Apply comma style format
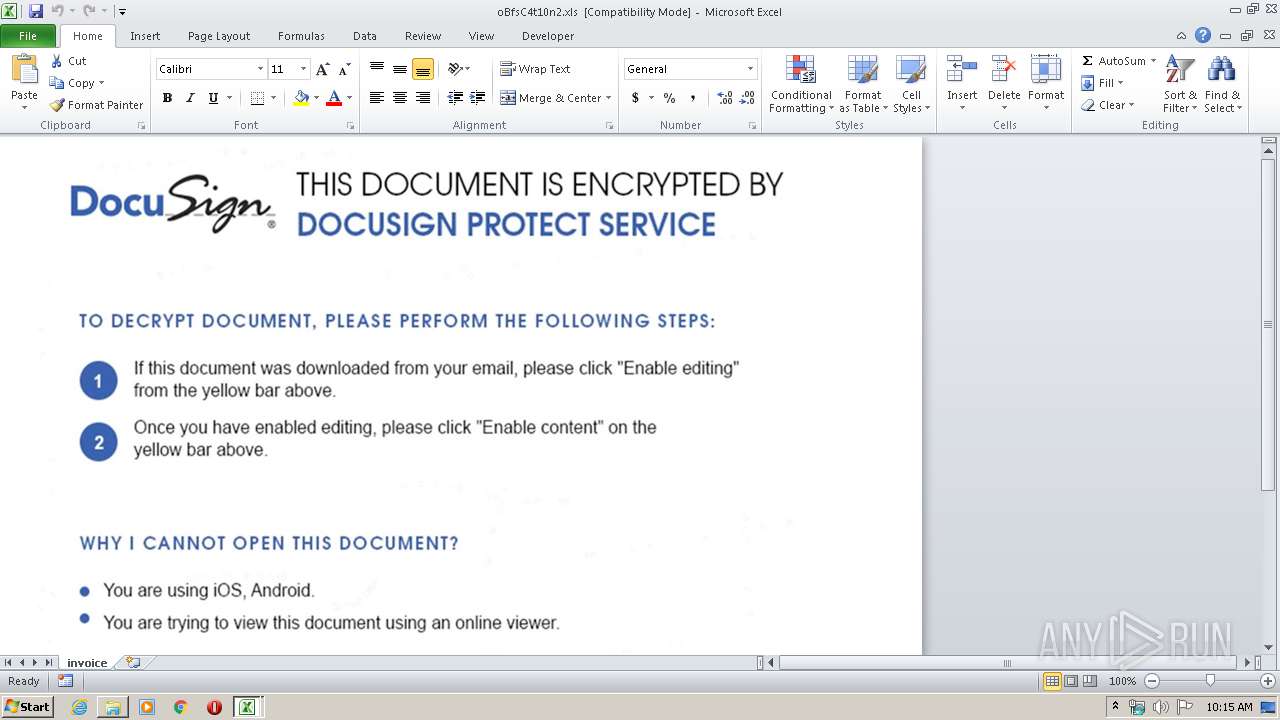 click(692, 98)
